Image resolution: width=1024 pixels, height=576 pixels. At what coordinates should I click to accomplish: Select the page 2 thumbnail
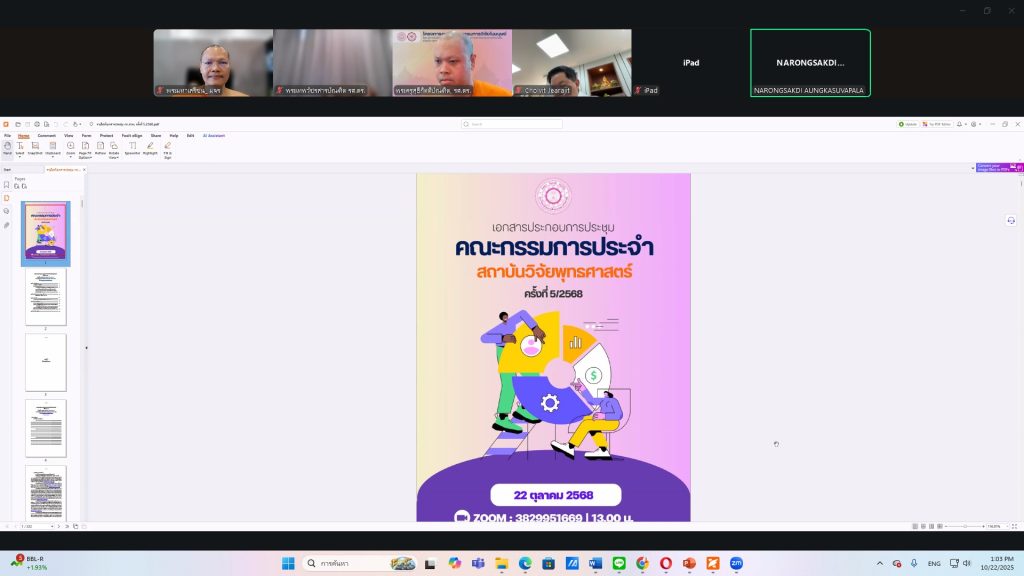pos(46,296)
